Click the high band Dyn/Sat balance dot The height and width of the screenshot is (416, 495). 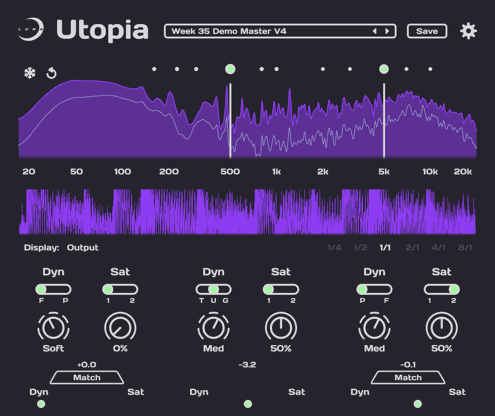417,404
